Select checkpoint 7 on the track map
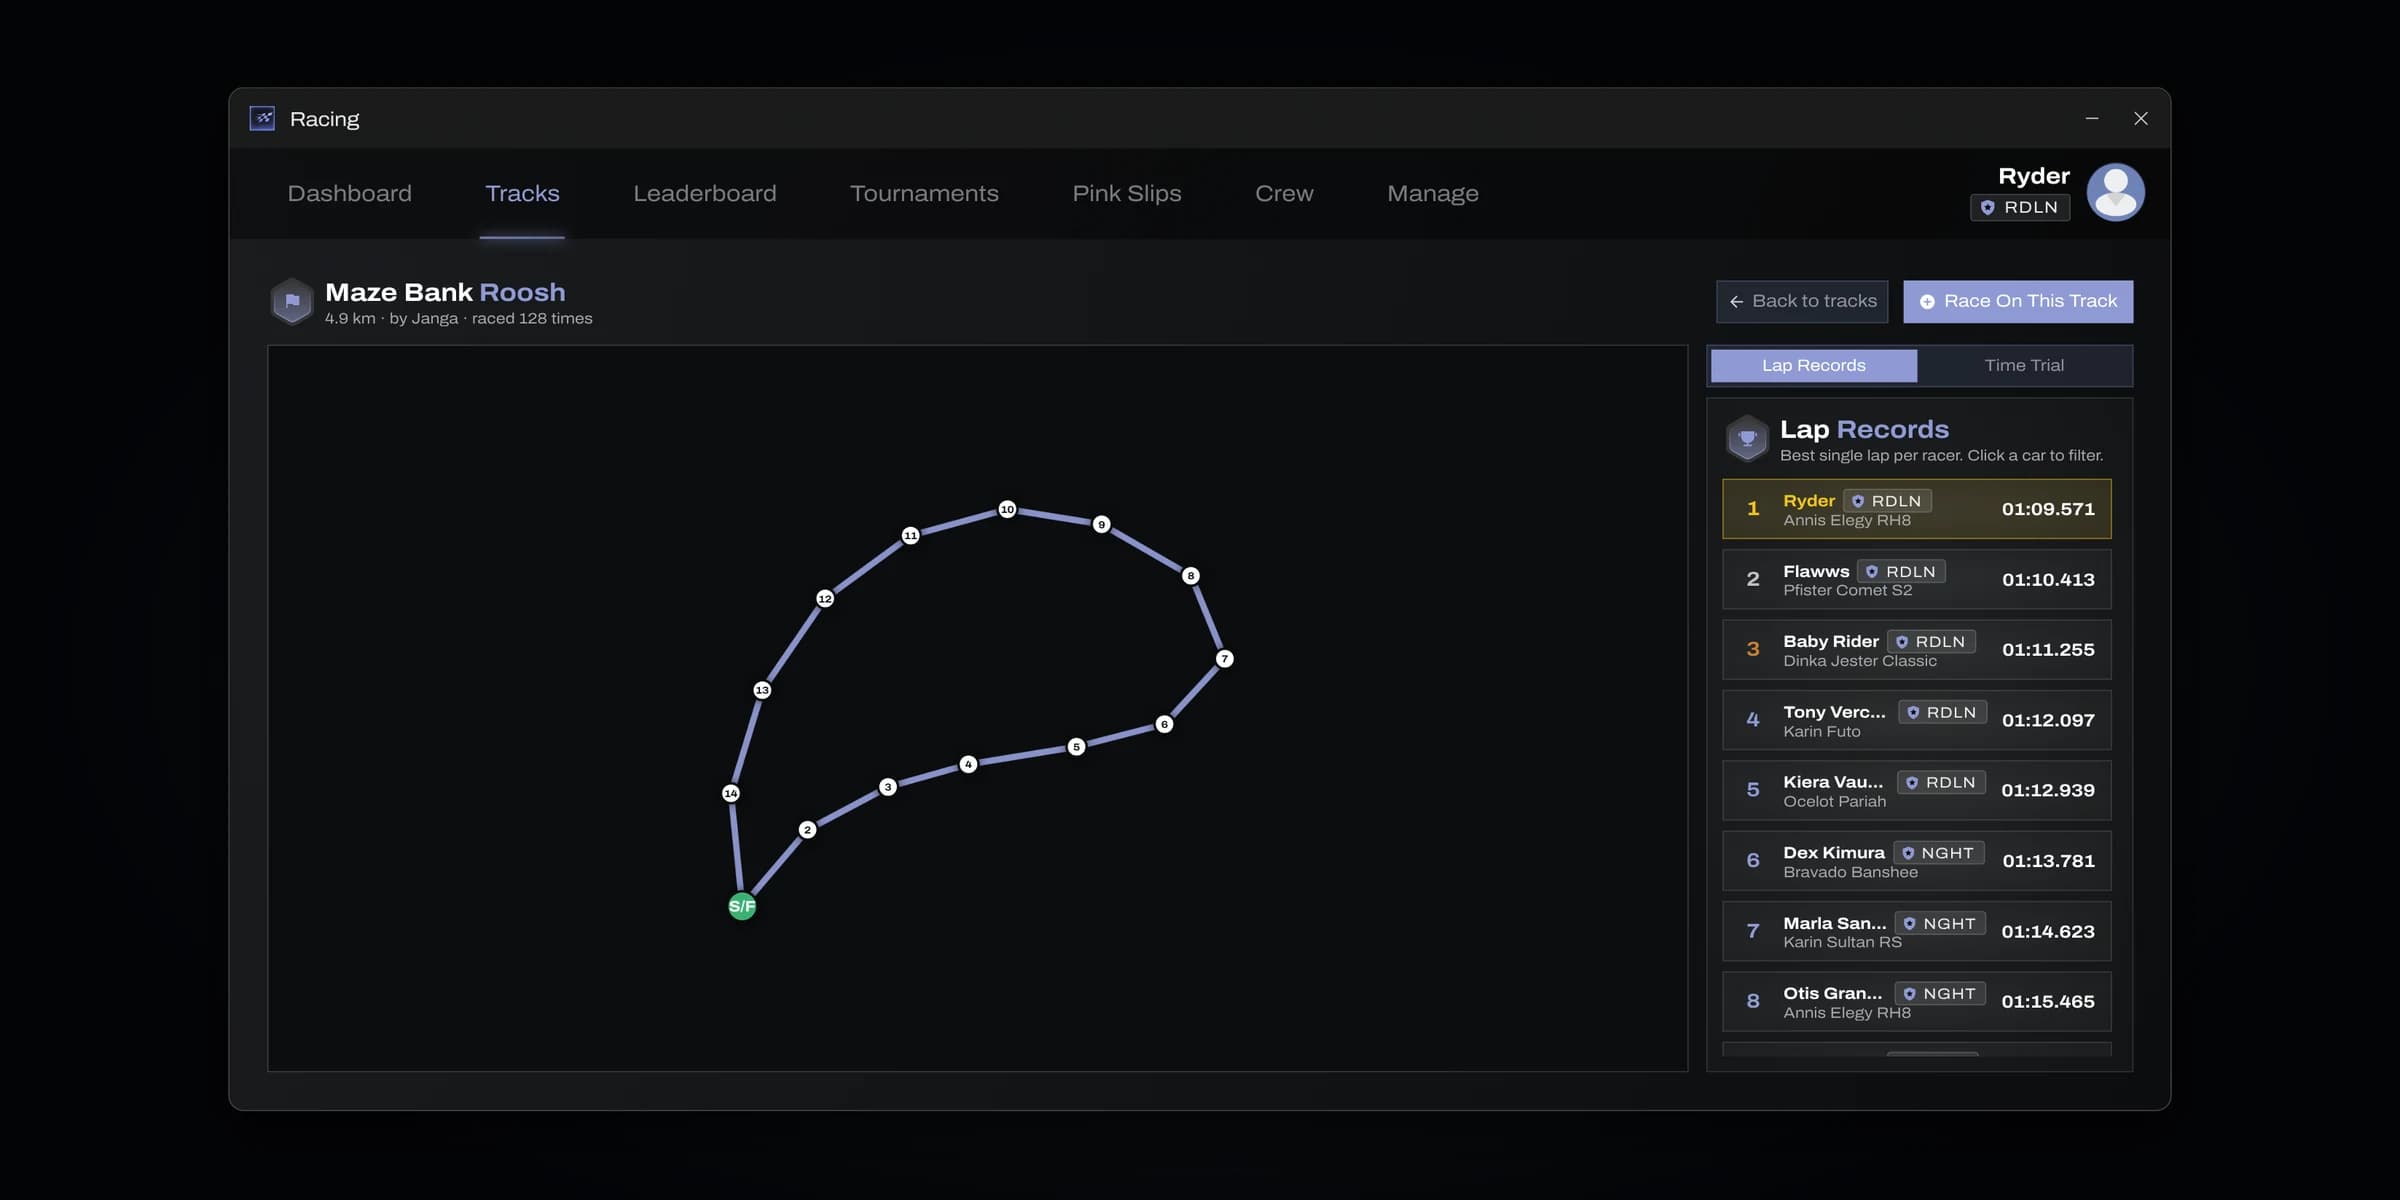Viewport: 2400px width, 1200px height. pos(1224,658)
